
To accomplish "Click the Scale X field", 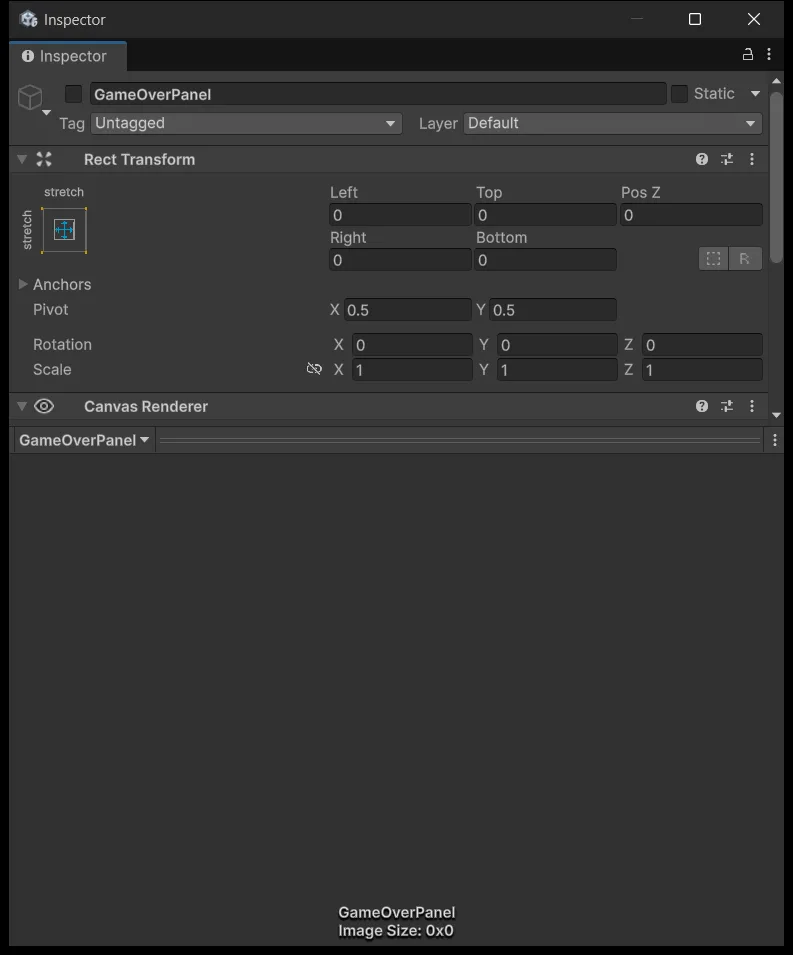I will (x=412, y=370).
